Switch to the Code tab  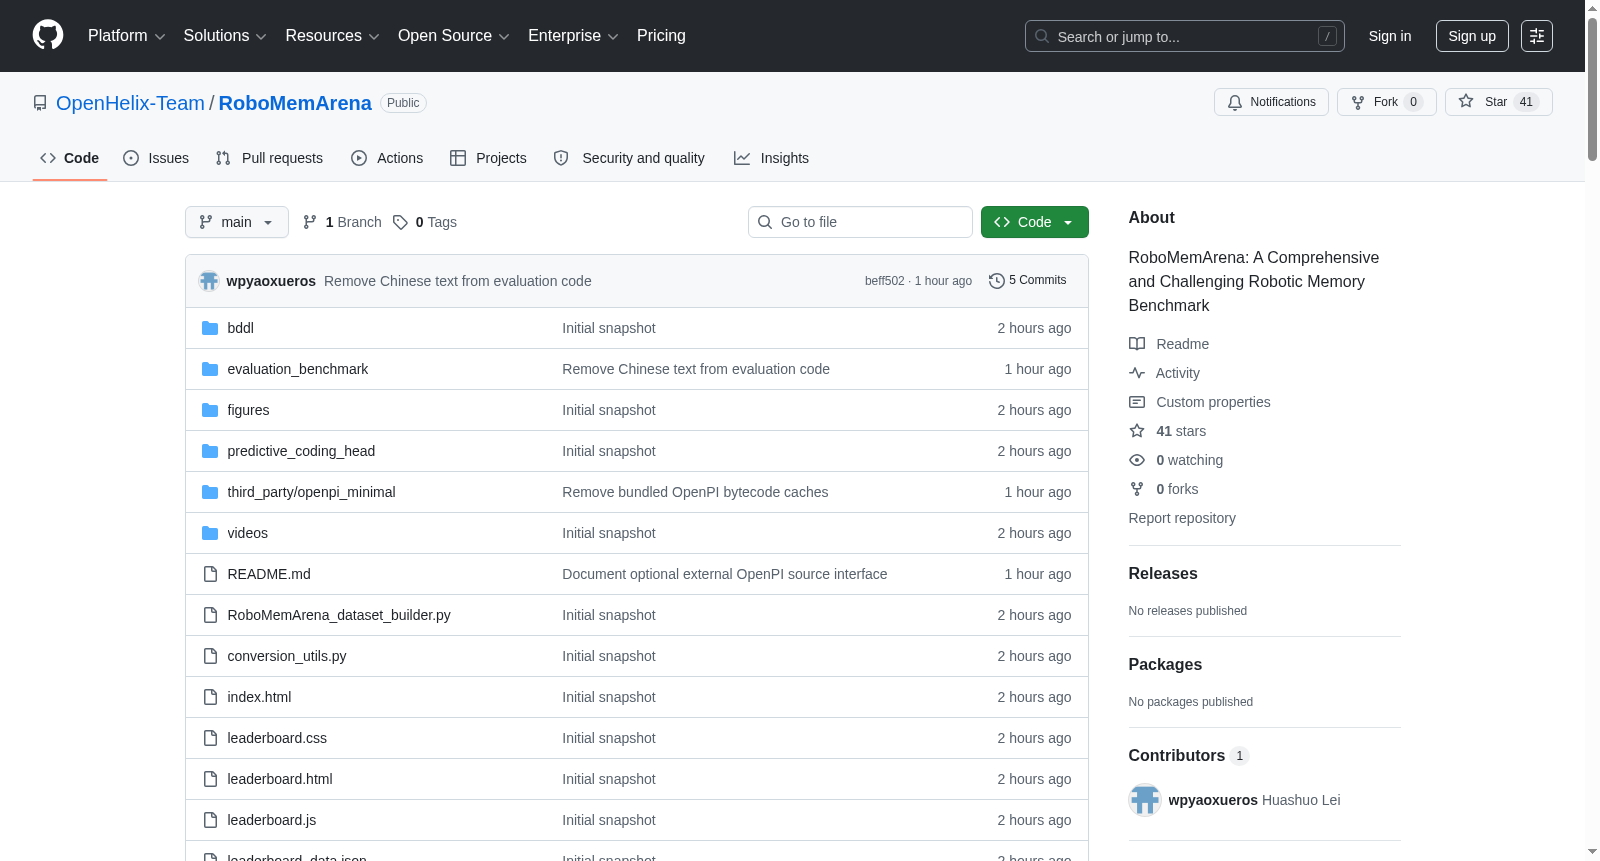(x=70, y=158)
